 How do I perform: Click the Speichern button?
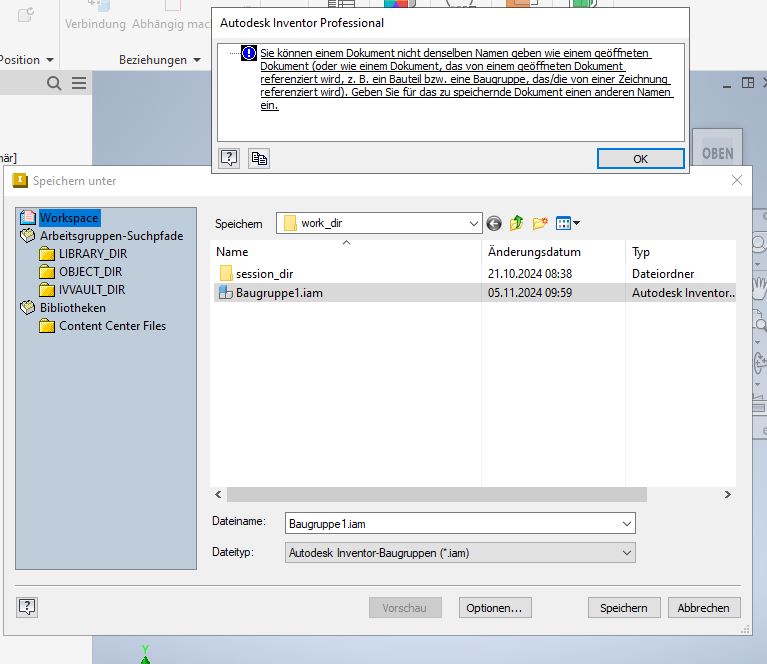click(x=624, y=608)
